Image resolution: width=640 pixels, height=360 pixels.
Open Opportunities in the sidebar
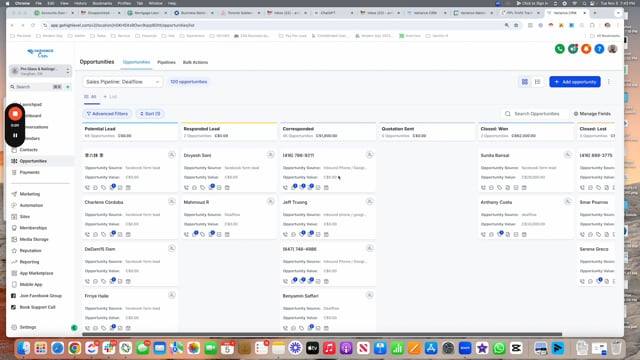(33, 161)
